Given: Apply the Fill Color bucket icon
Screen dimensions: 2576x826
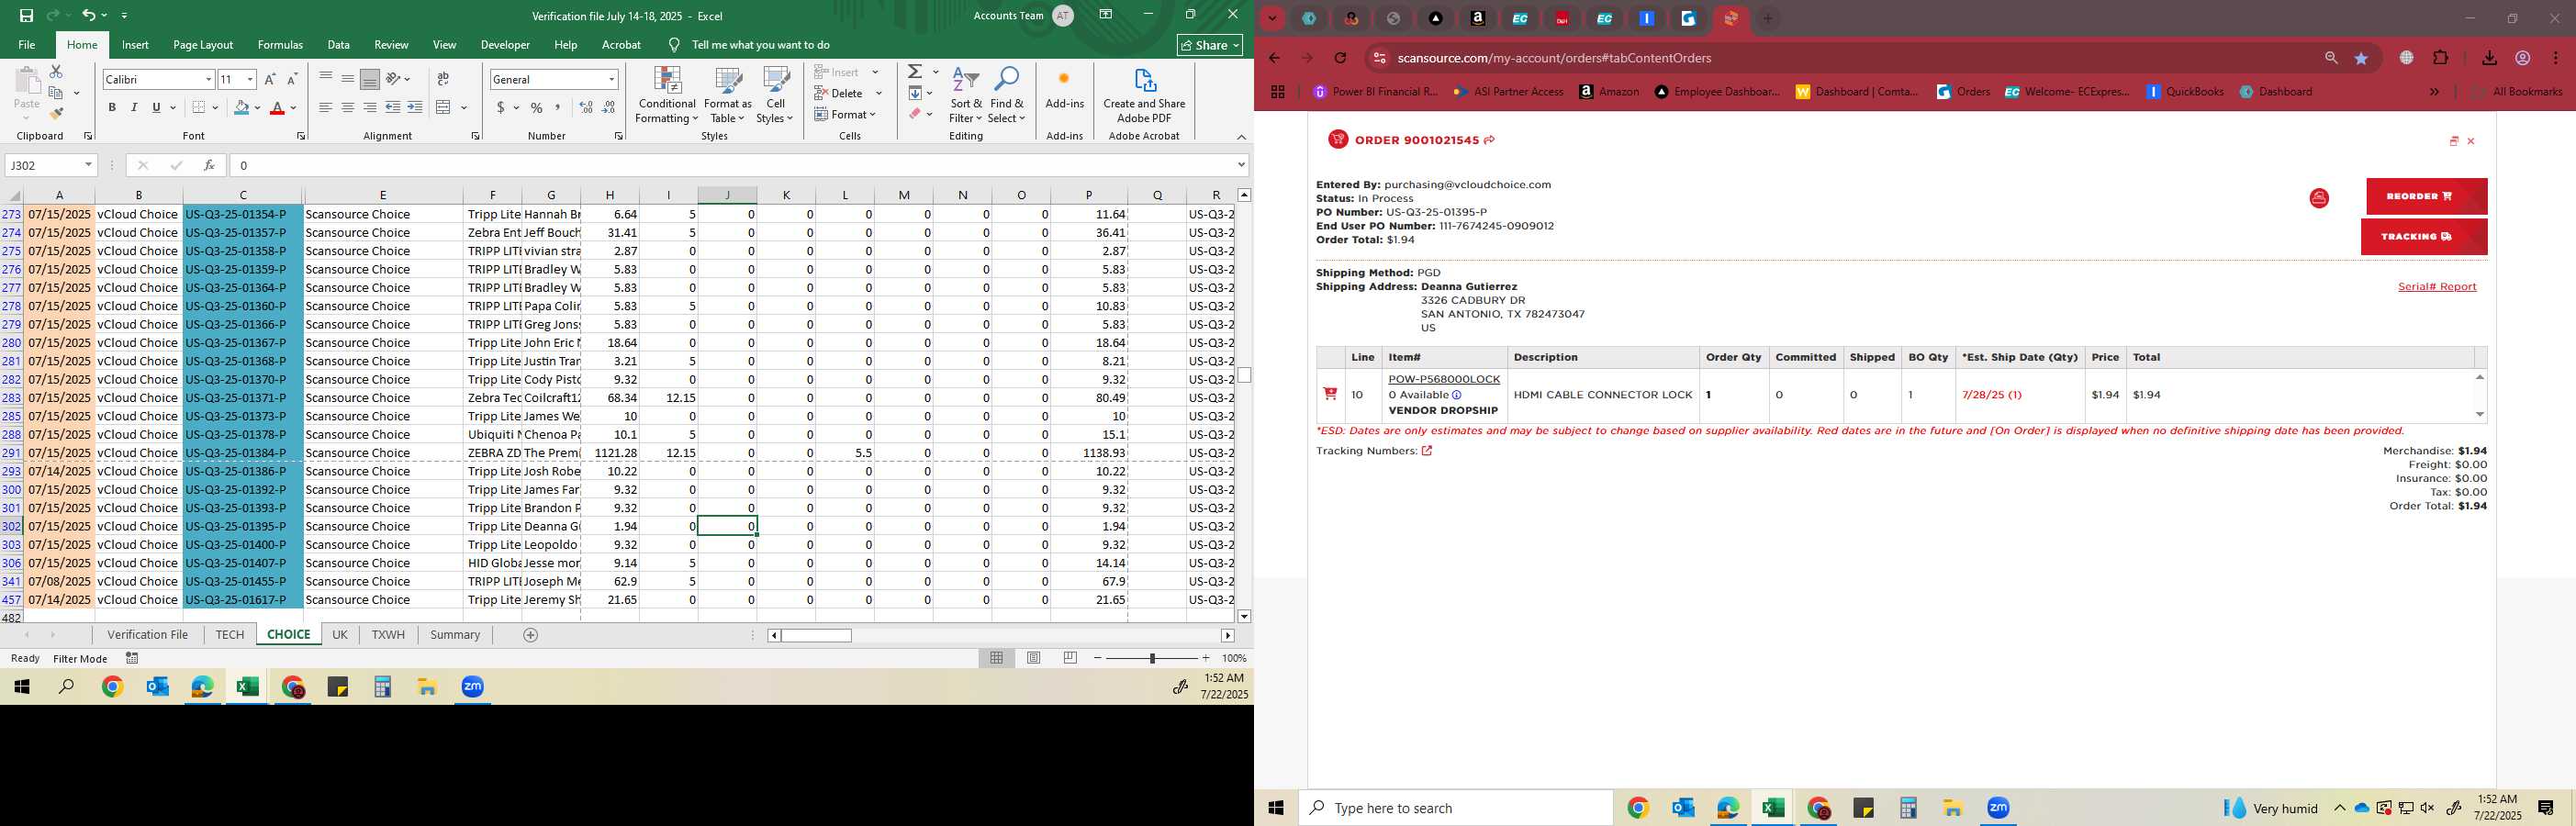Looking at the screenshot, I should coord(241,107).
